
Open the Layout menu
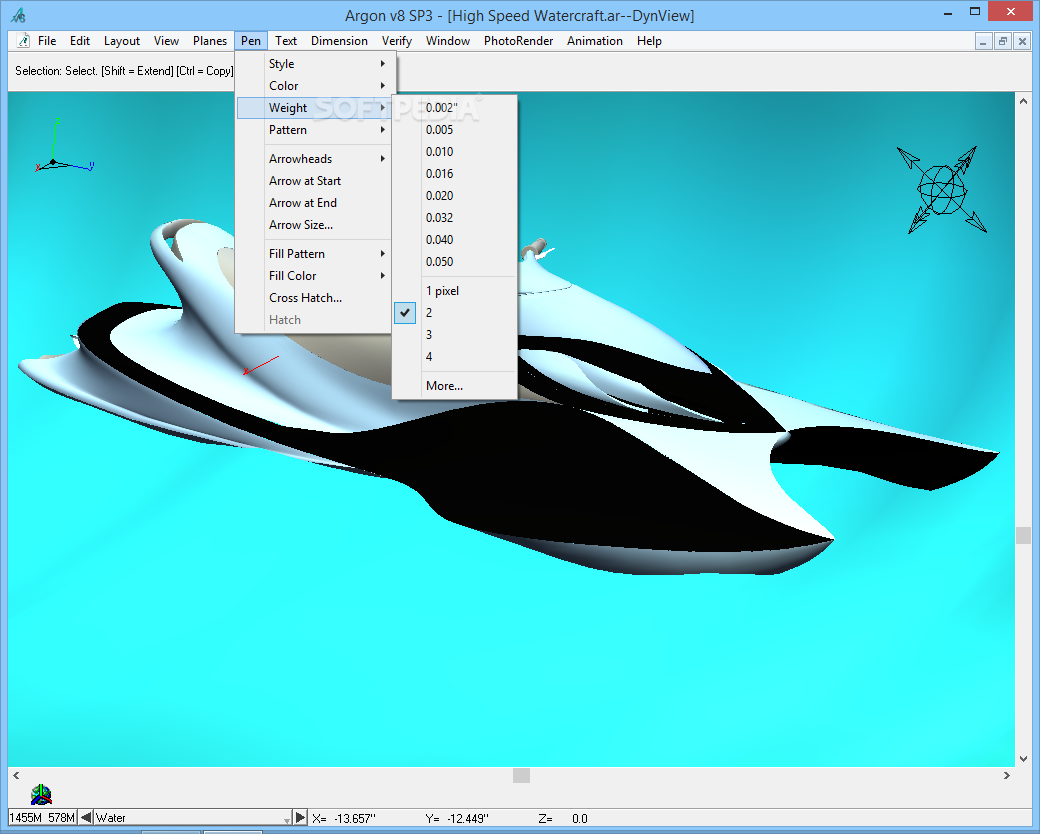click(x=121, y=40)
